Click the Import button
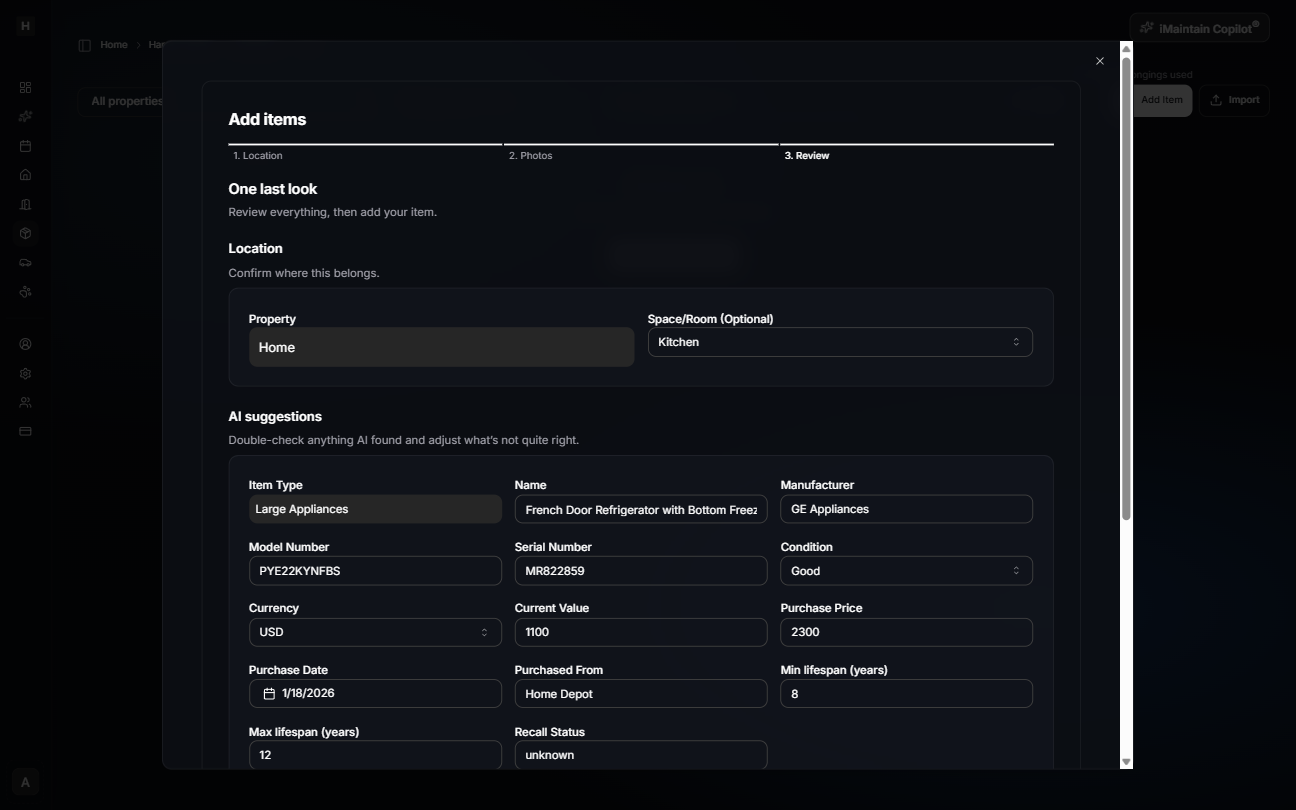Viewport: 1296px width, 810px height. tap(1234, 100)
